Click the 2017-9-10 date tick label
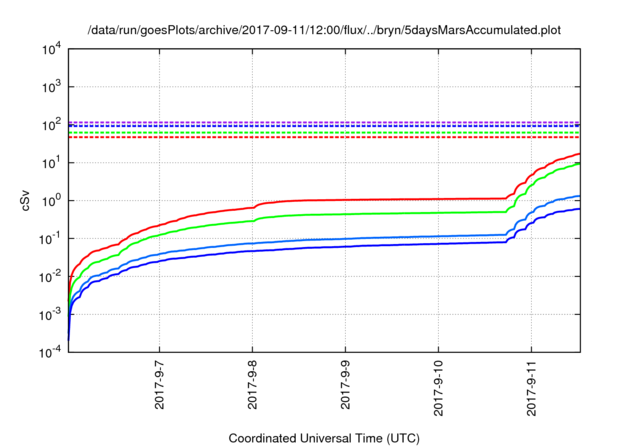Screen dimensions: 640x448 [439, 388]
